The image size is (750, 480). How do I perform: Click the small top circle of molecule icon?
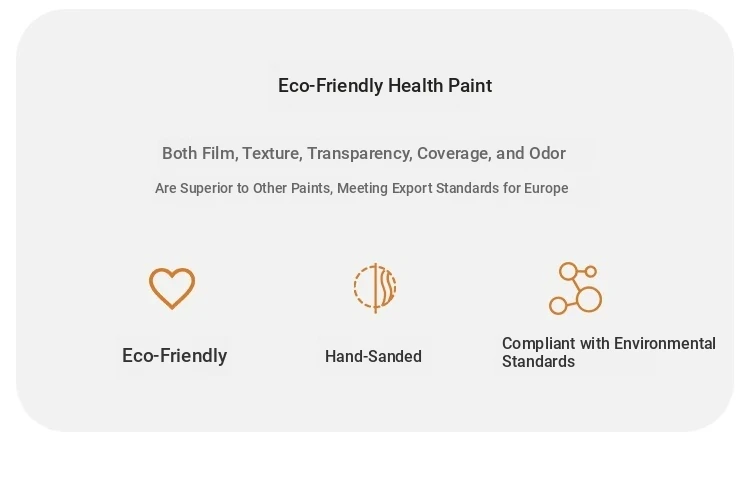591,272
